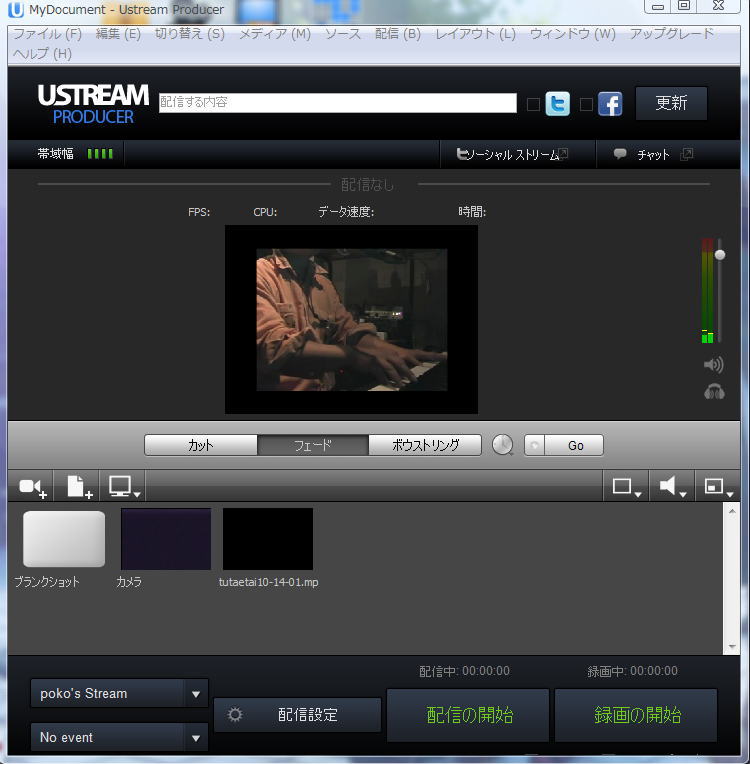Screen dimensions: 750x764
Task: Click the 帯域幅 bandwidth indicator bars
Action: (100, 154)
